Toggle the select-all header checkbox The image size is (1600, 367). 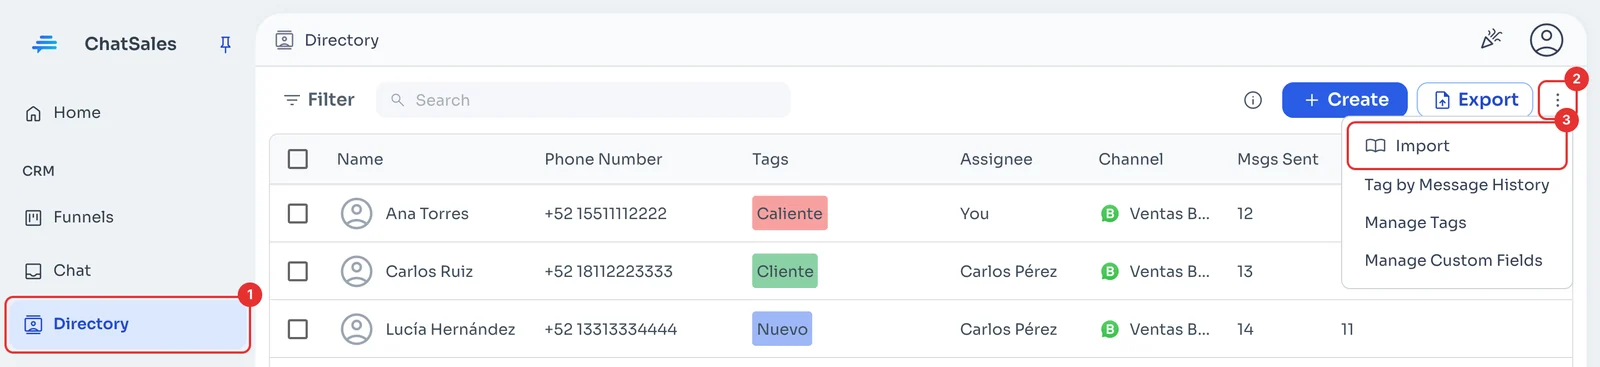tap(298, 159)
